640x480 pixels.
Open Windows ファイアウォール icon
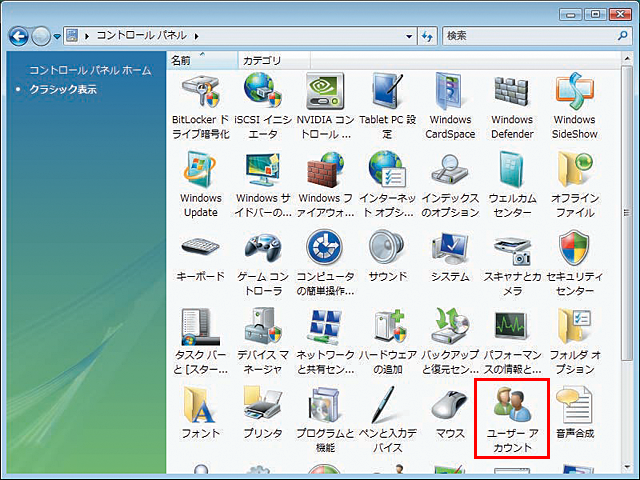click(x=325, y=184)
